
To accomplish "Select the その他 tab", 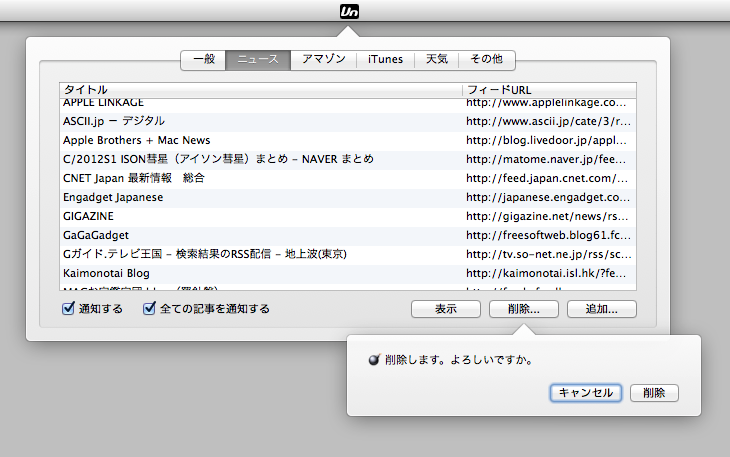I will tap(487, 59).
